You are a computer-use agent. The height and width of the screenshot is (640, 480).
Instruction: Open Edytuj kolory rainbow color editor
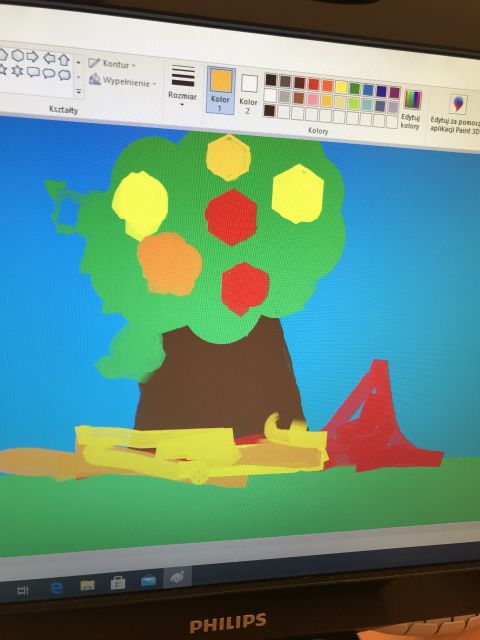413,100
